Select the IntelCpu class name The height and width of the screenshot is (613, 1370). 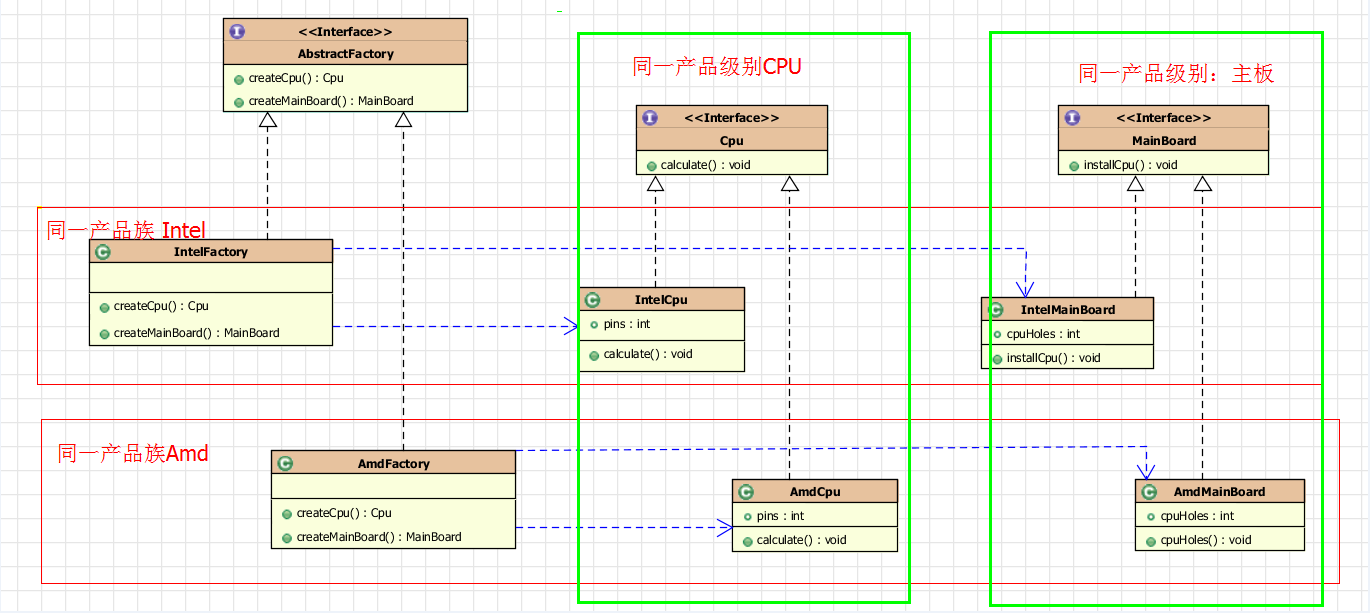coord(661,299)
